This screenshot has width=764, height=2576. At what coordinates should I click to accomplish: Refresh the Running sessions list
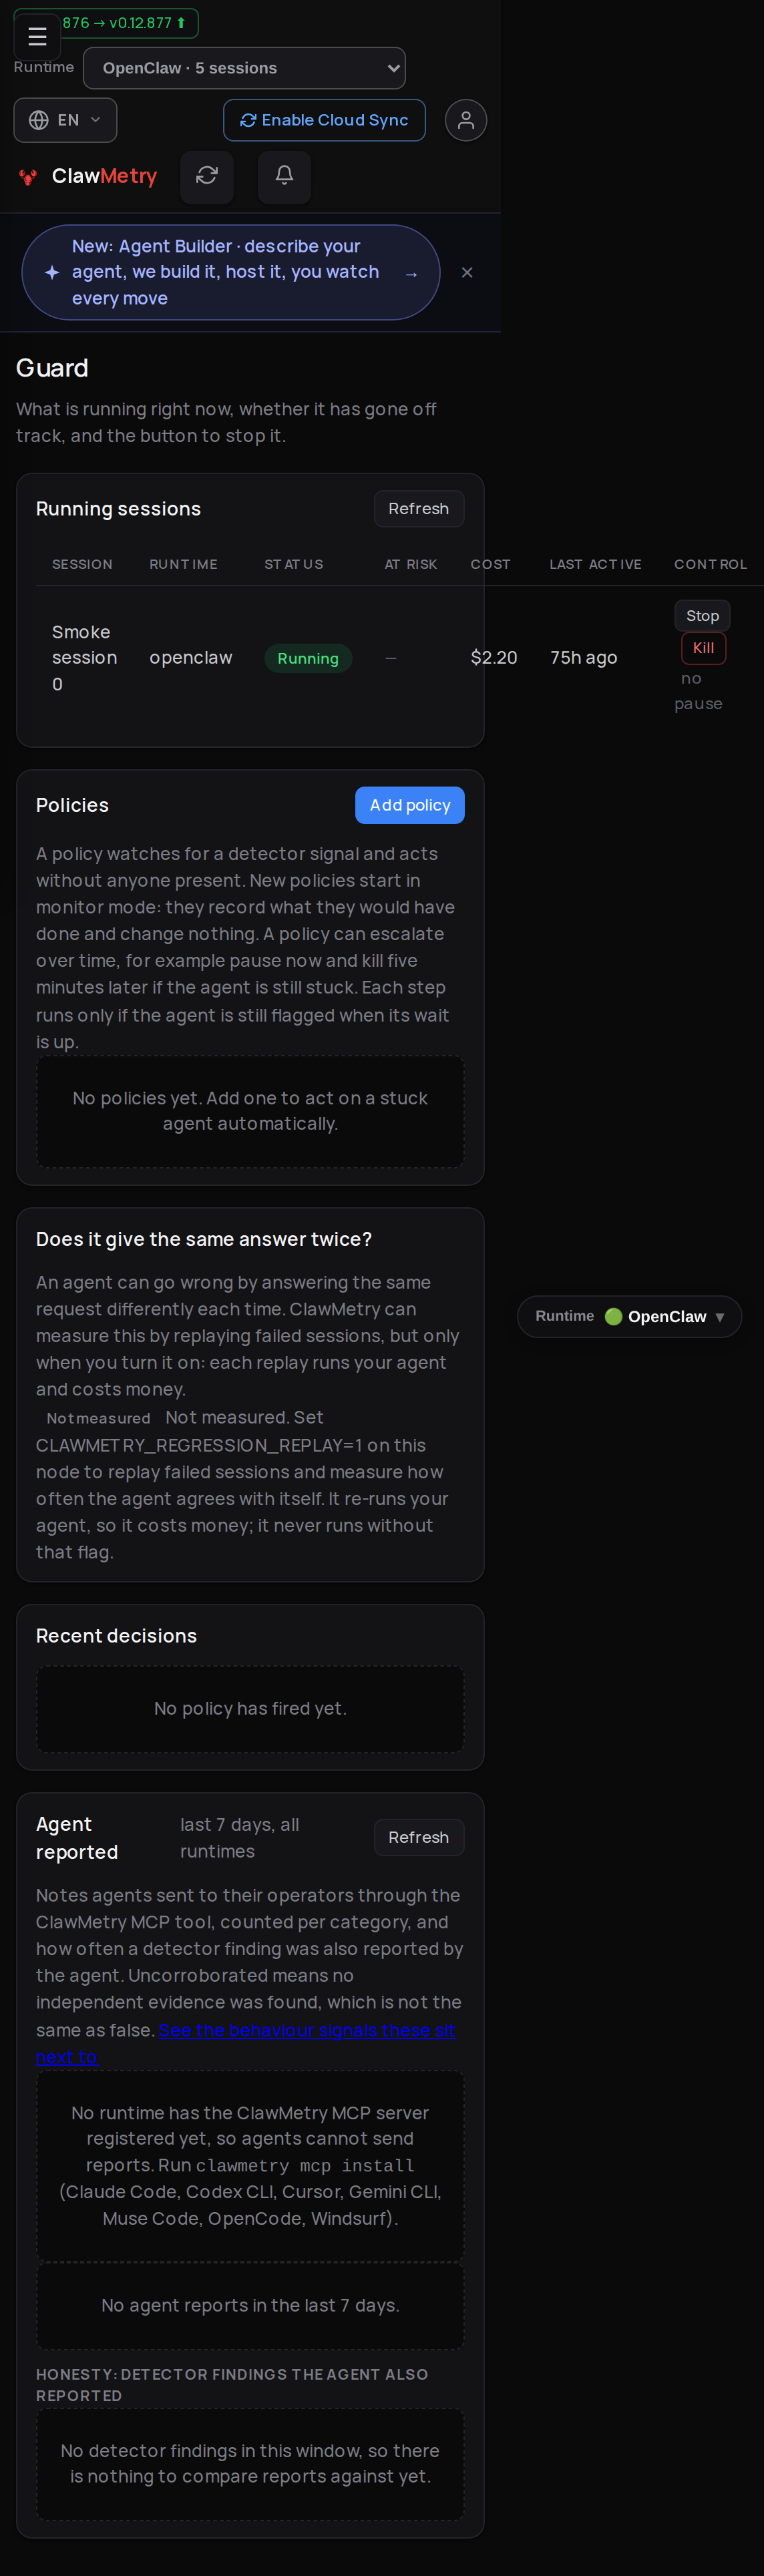coord(419,508)
